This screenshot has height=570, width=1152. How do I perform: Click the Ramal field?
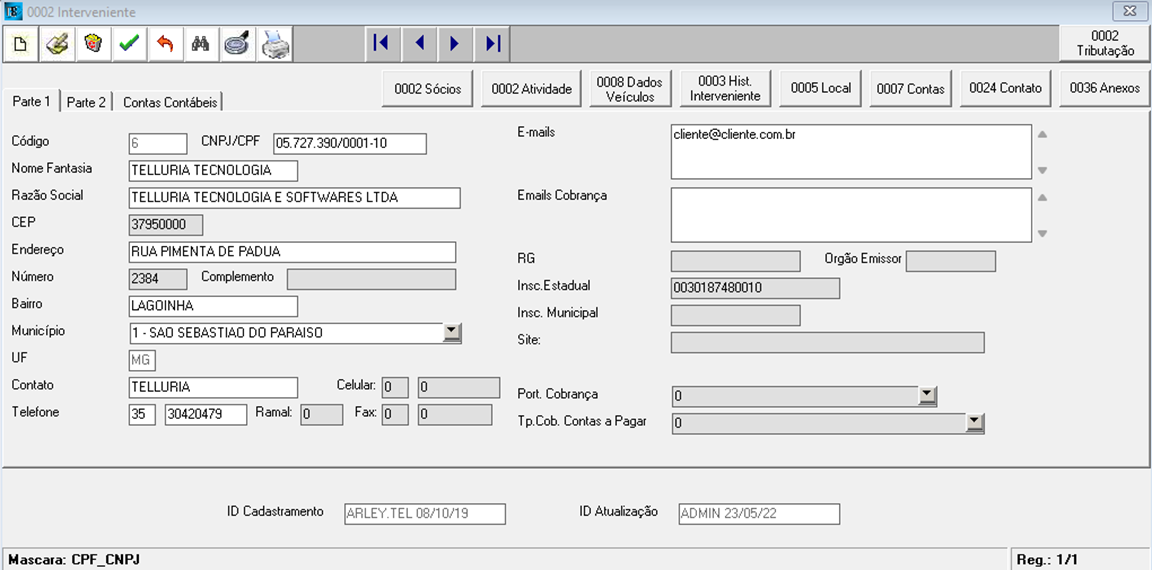tap(322, 414)
